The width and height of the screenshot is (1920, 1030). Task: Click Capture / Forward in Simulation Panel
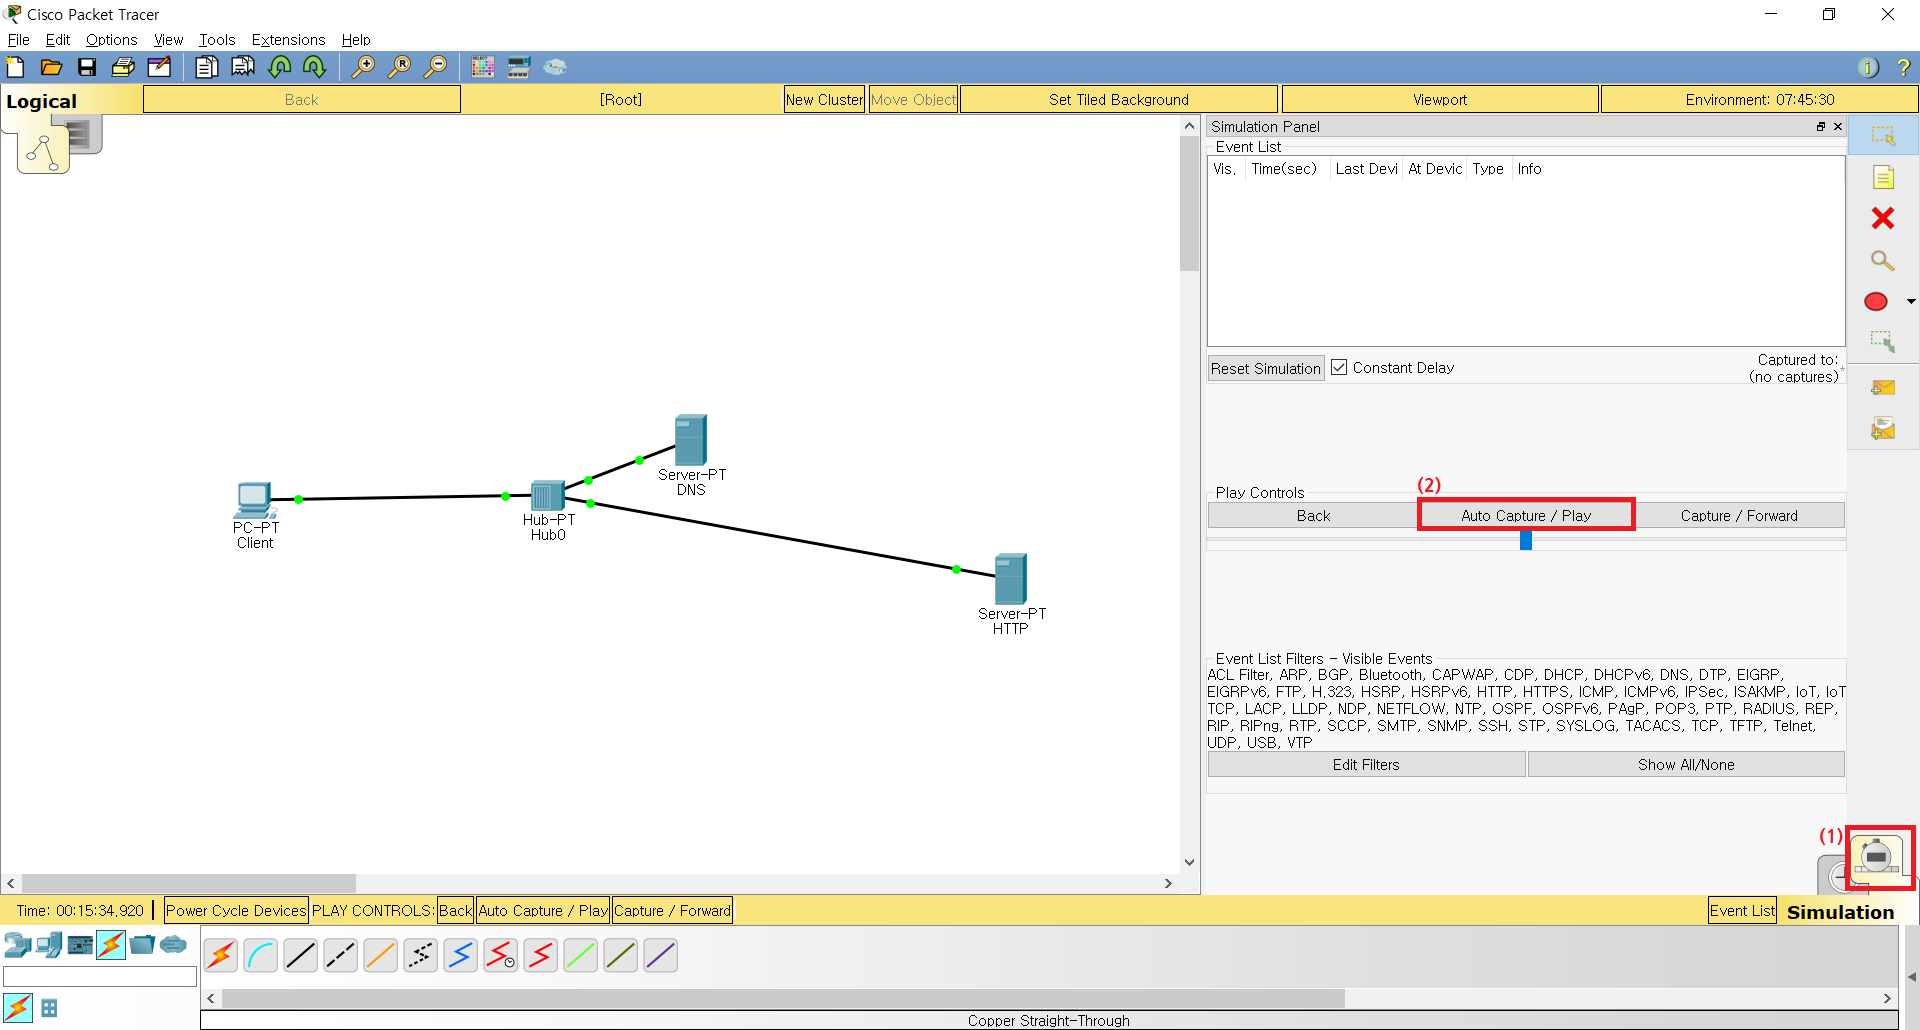tap(1739, 515)
